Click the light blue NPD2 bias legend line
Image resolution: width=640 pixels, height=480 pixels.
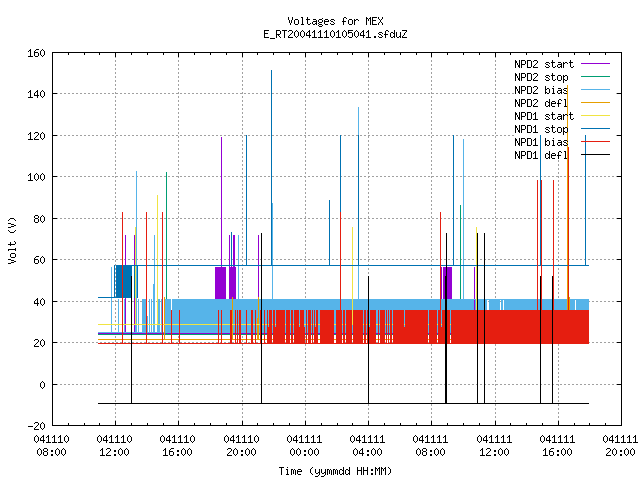(596, 90)
